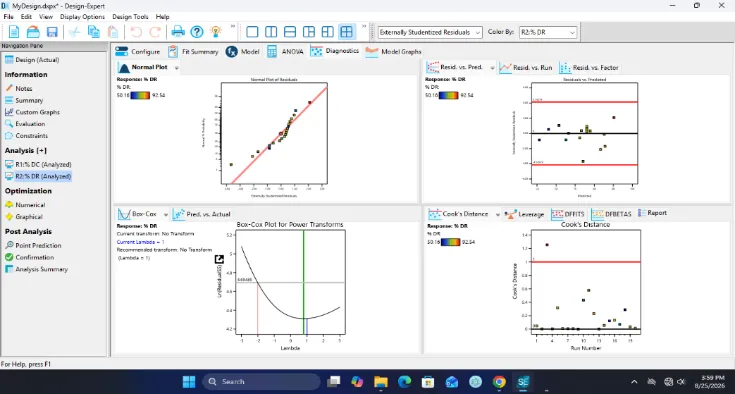Expand the Analysis [+] section
The image size is (735, 394).
26,150
